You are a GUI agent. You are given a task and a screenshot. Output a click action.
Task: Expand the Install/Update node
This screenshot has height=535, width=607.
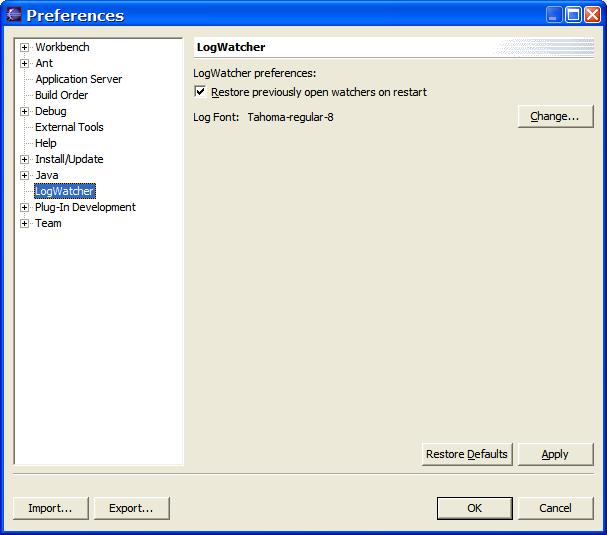click(25, 159)
